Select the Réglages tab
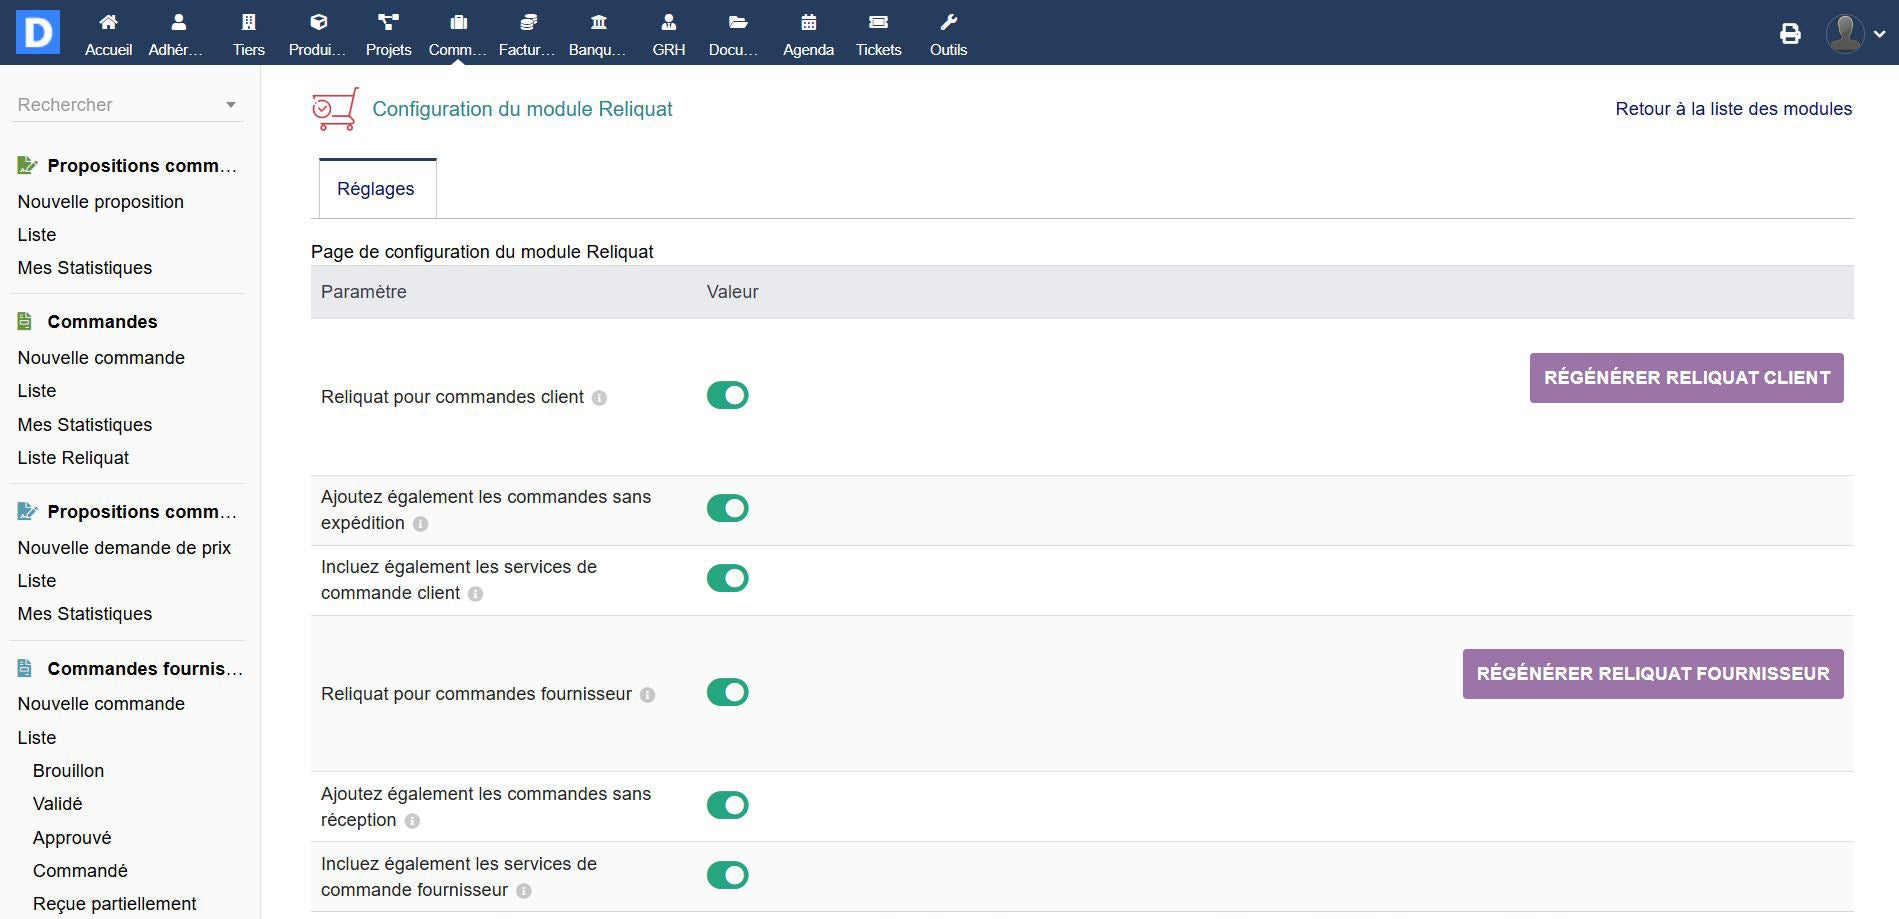The width and height of the screenshot is (1899, 919). (376, 189)
